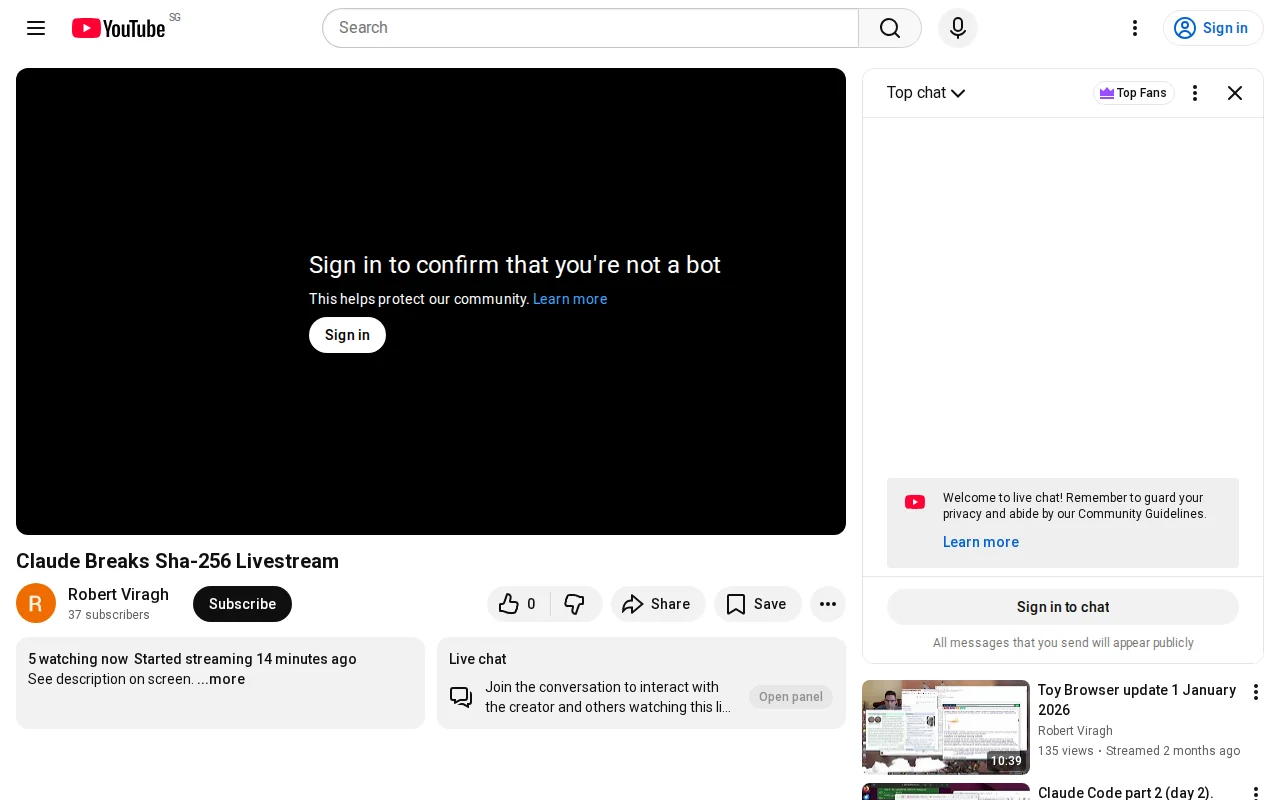
Task: Close the live chat panel
Action: point(1235,93)
